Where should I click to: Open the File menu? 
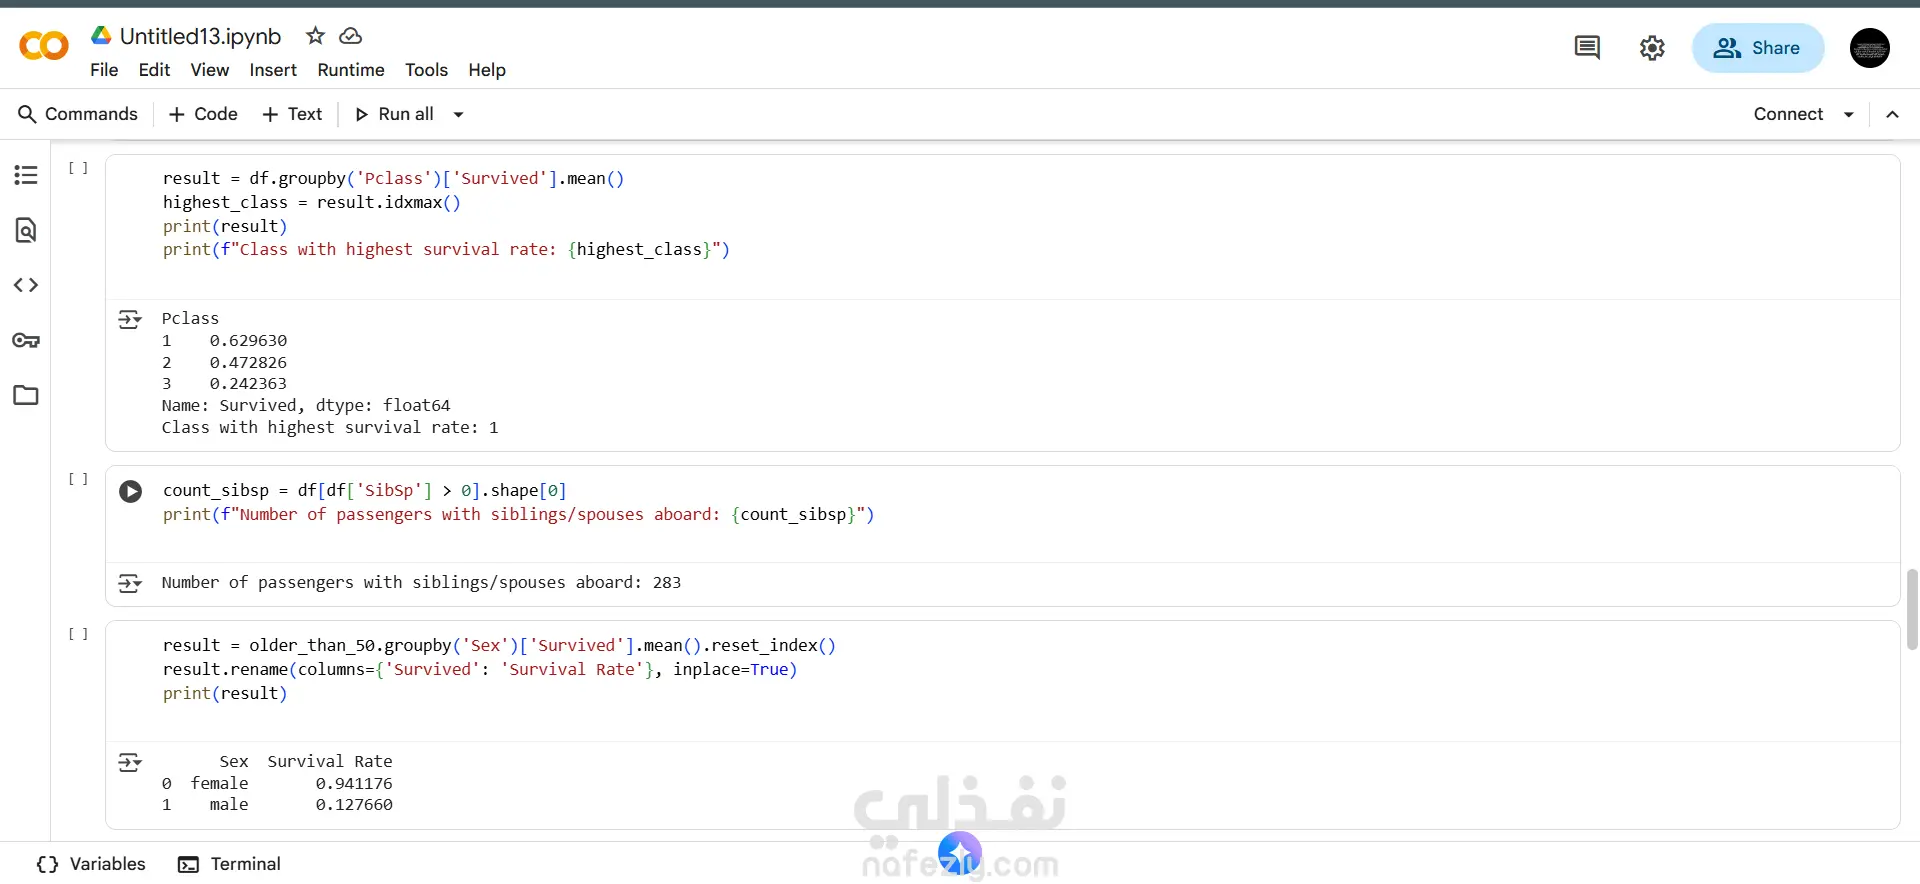(x=104, y=70)
